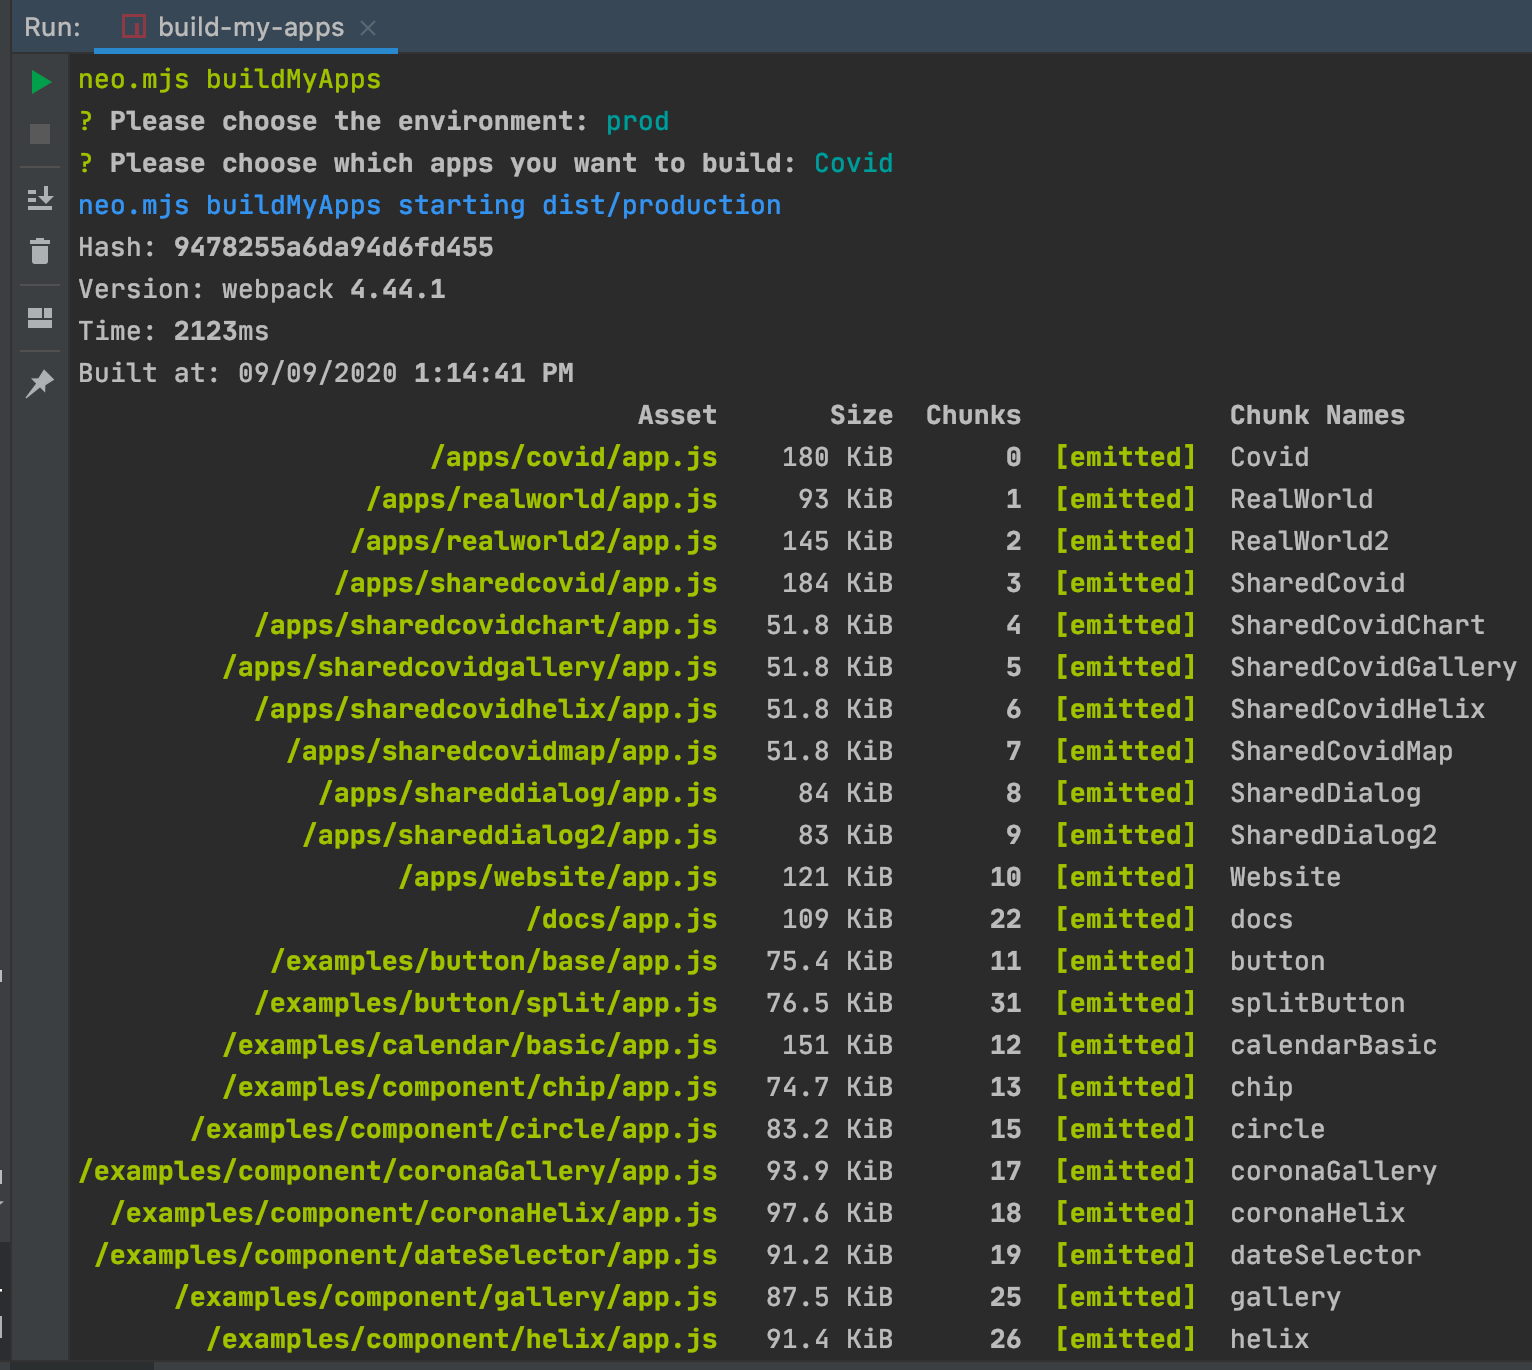Viewport: 1532px width, 1370px height.
Task: Rerun the build-my-apps configuration with green play icon
Action: tap(40, 81)
